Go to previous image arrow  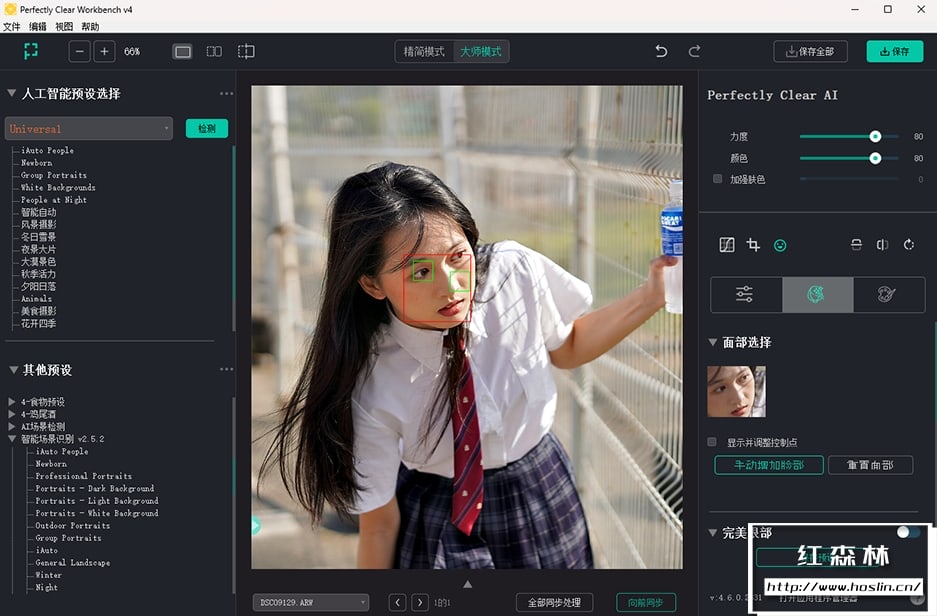pos(397,602)
